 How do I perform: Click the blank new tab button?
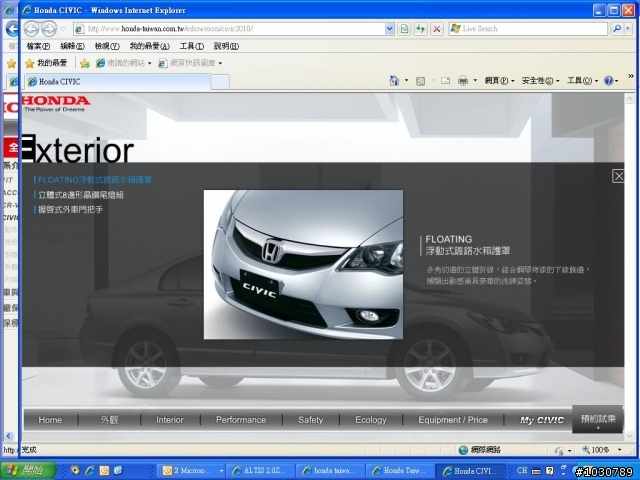click(x=220, y=82)
